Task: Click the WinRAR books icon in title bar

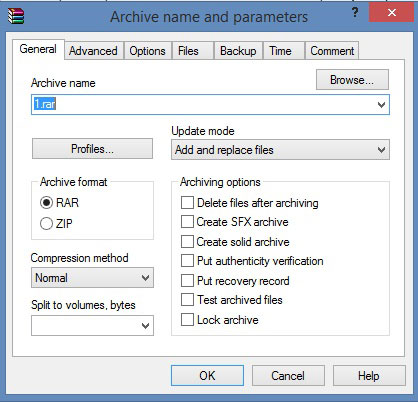Action: [16, 16]
